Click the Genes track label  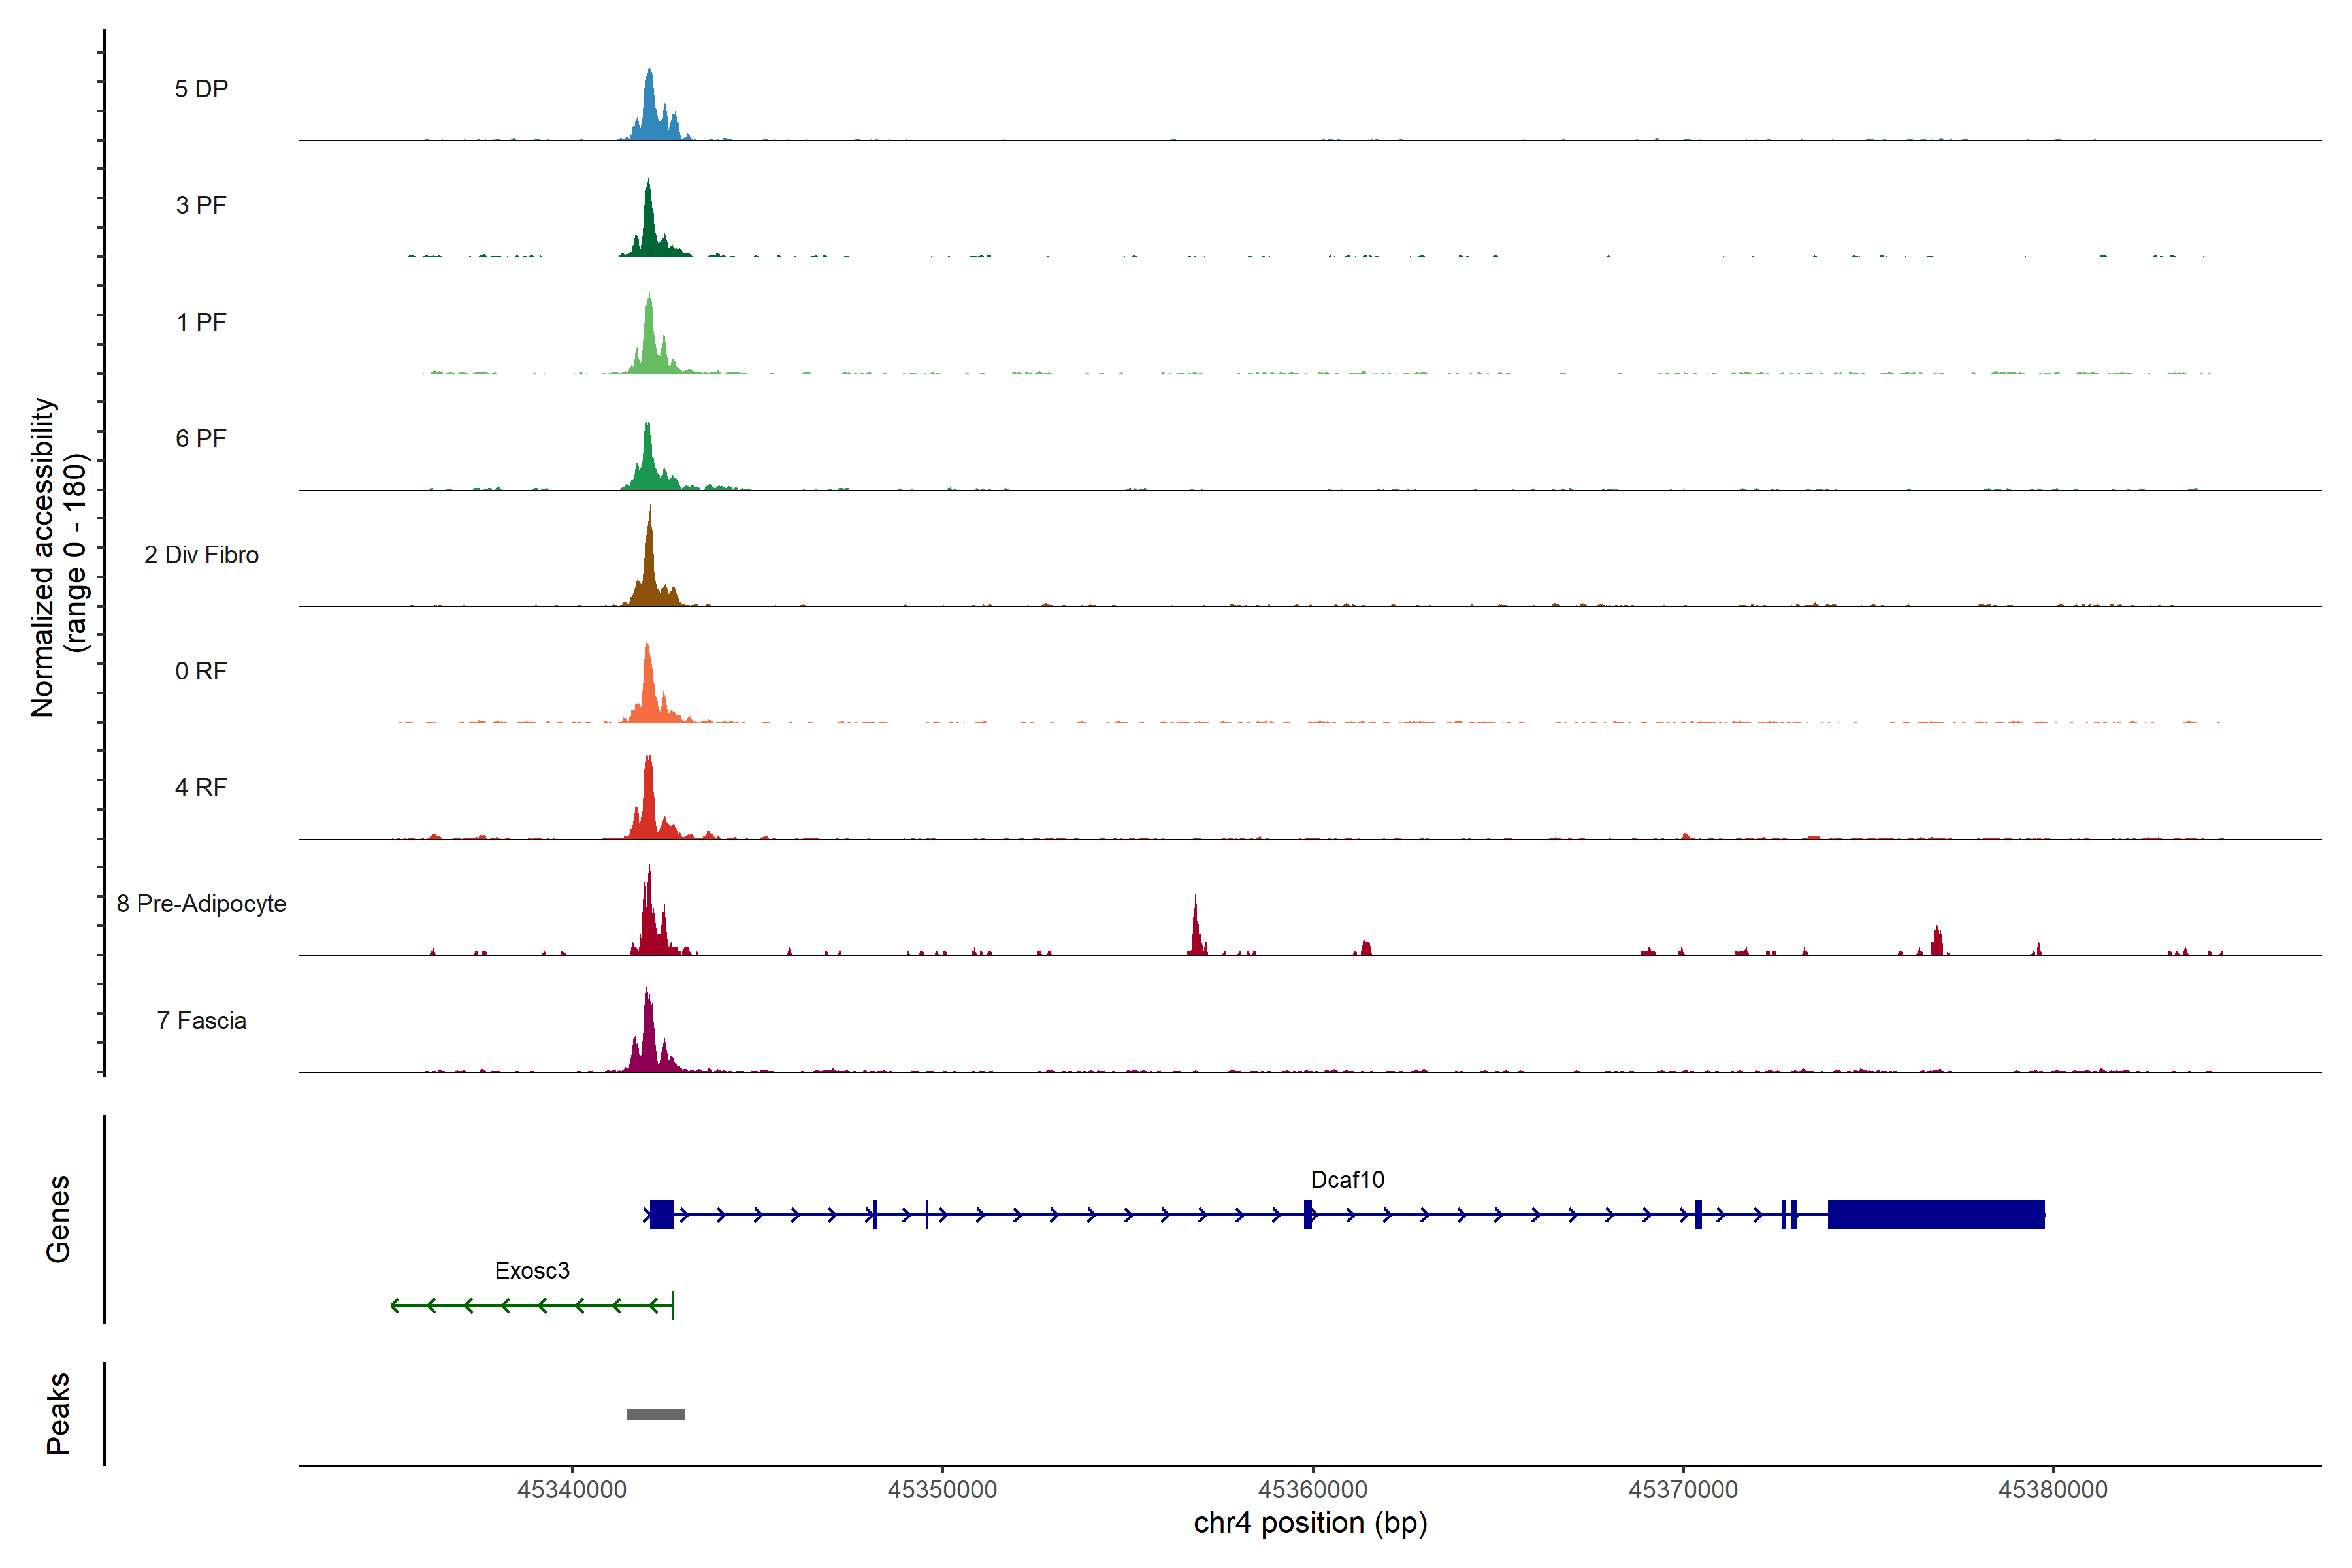point(58,1218)
